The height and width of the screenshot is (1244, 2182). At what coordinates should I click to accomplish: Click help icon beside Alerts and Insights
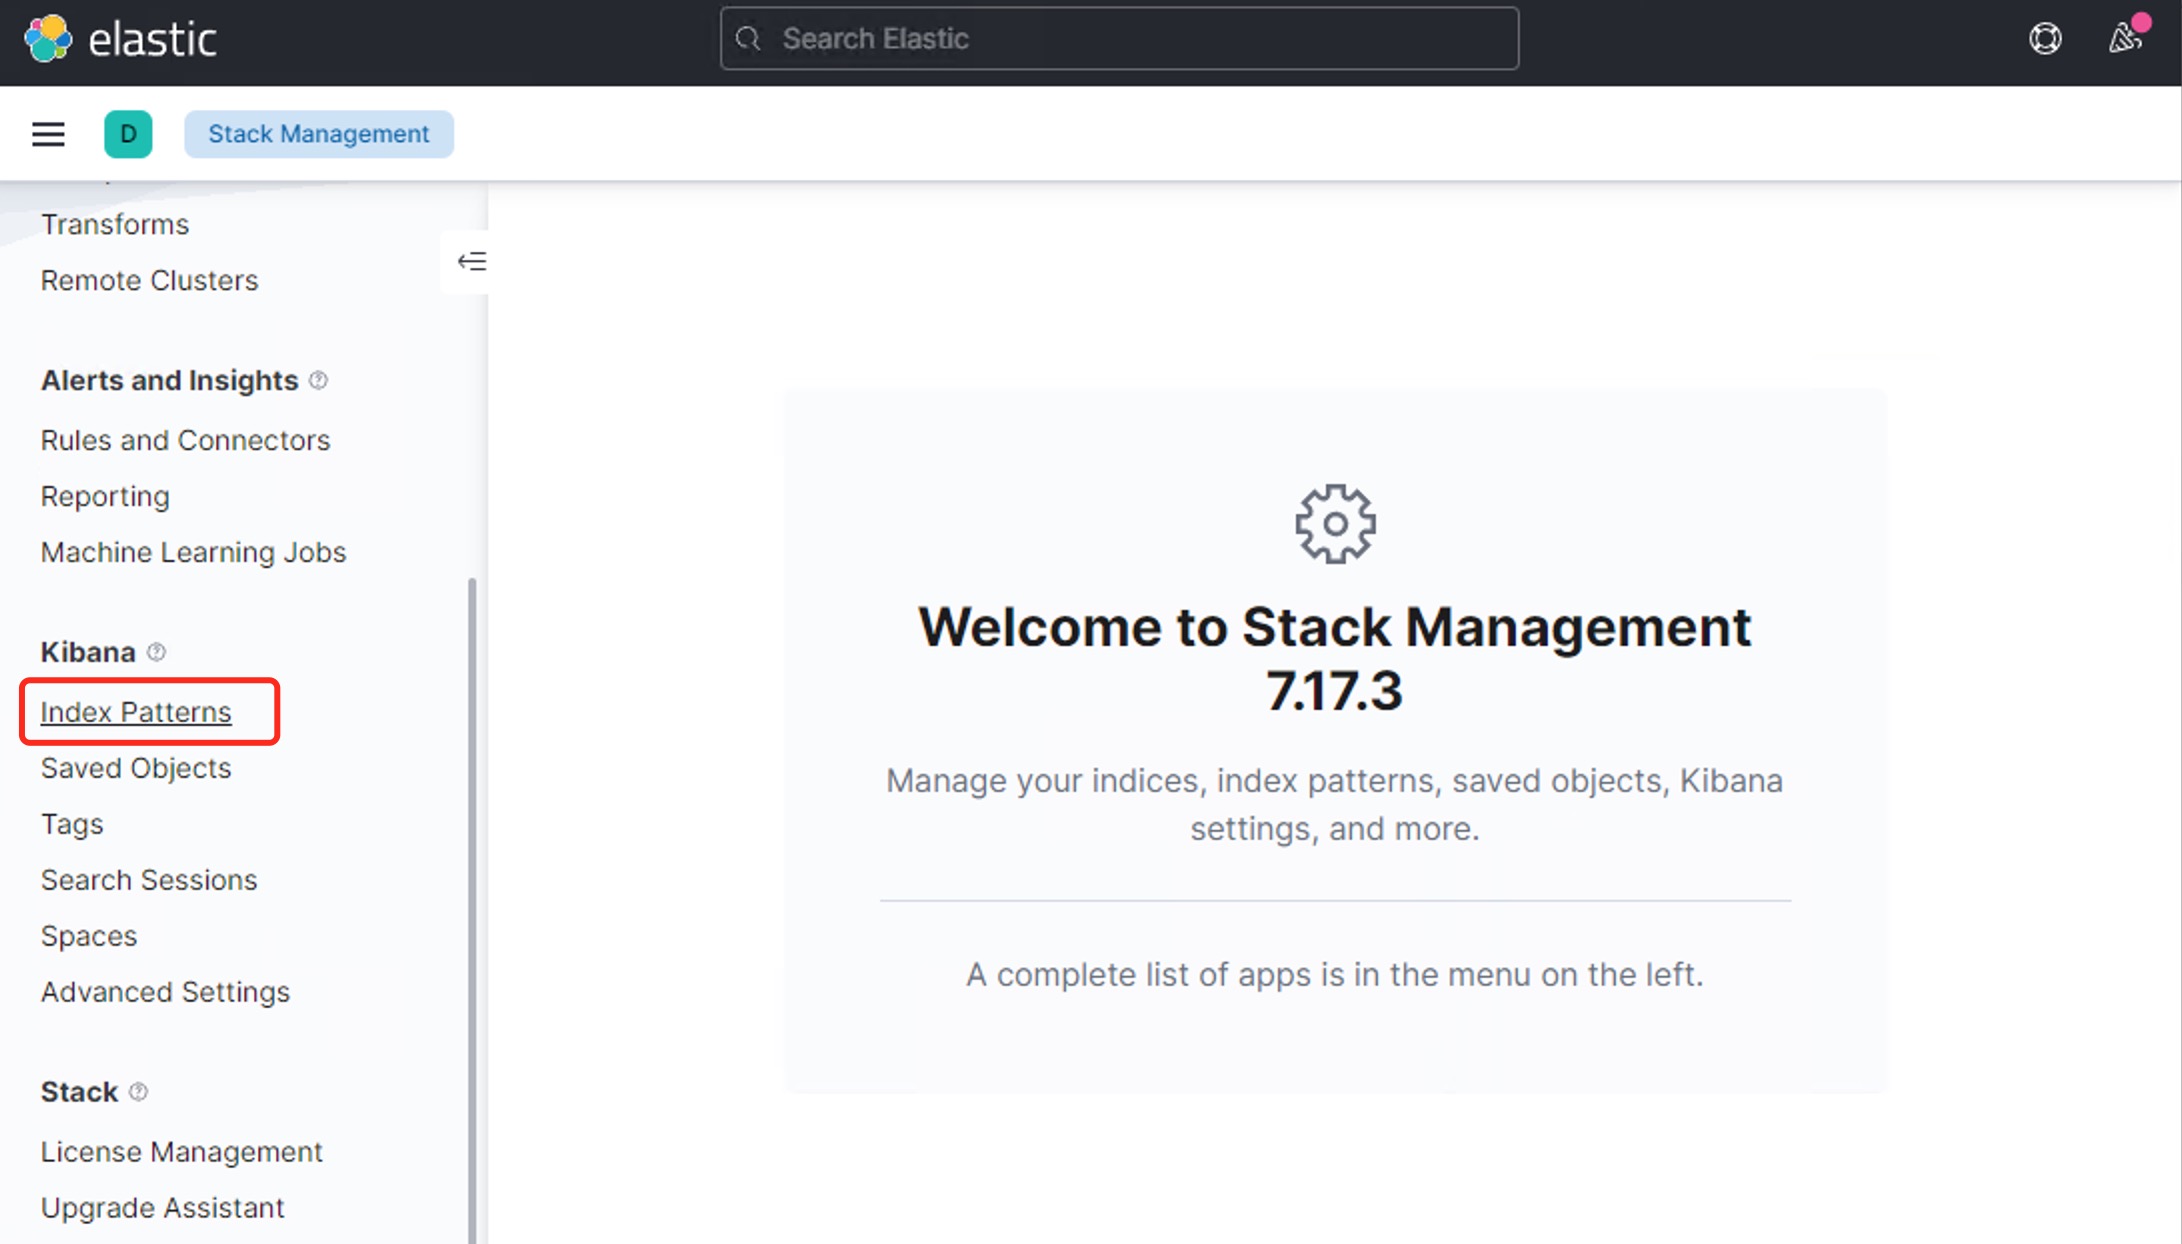pyautogui.click(x=318, y=380)
